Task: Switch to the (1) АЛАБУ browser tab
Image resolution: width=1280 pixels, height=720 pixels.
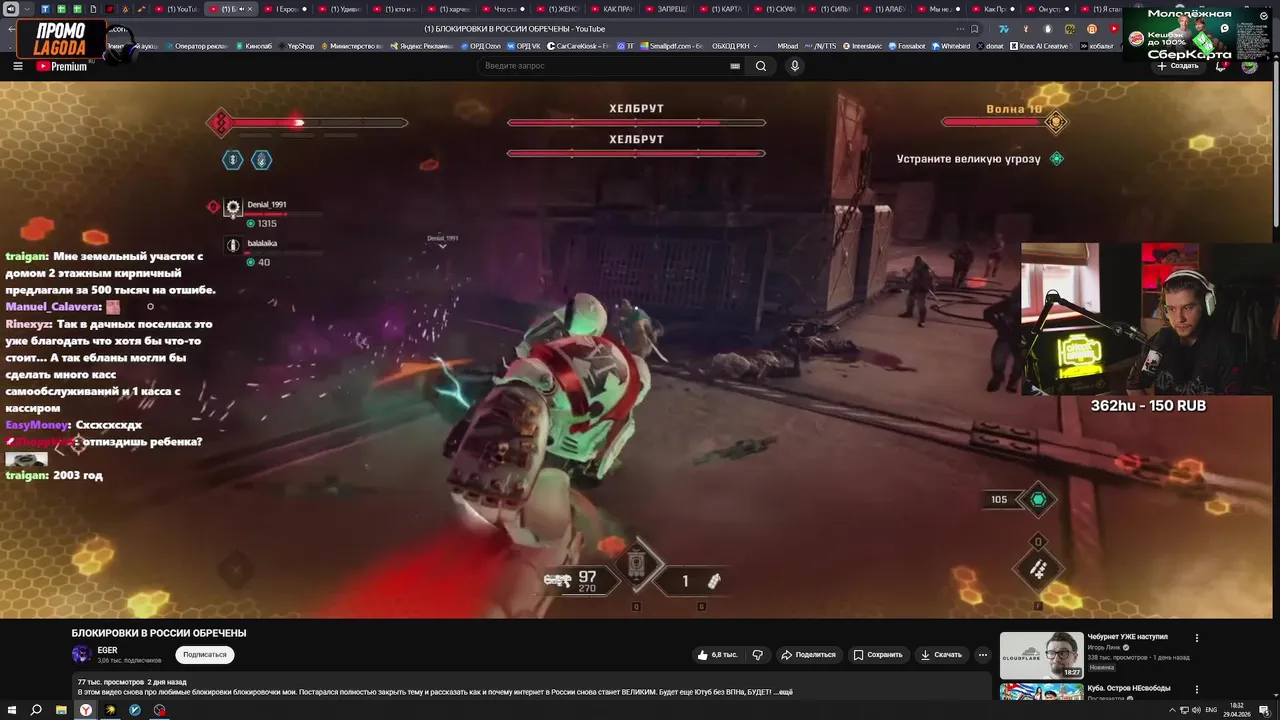Action: (x=887, y=9)
